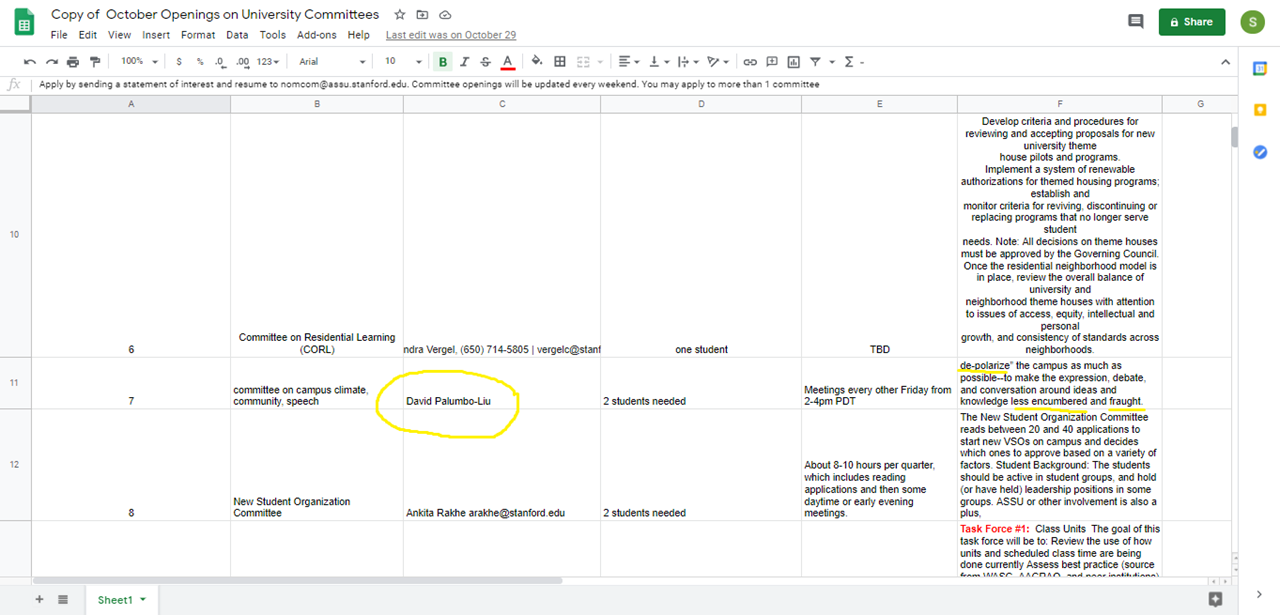
Task: Select the Paint format roller tool
Action: [x=95, y=62]
